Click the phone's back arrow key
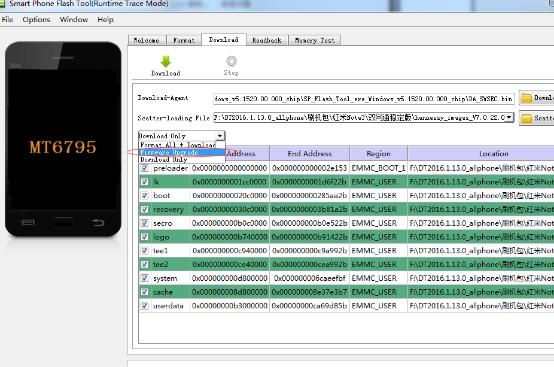The image size is (554, 367). click(98, 222)
